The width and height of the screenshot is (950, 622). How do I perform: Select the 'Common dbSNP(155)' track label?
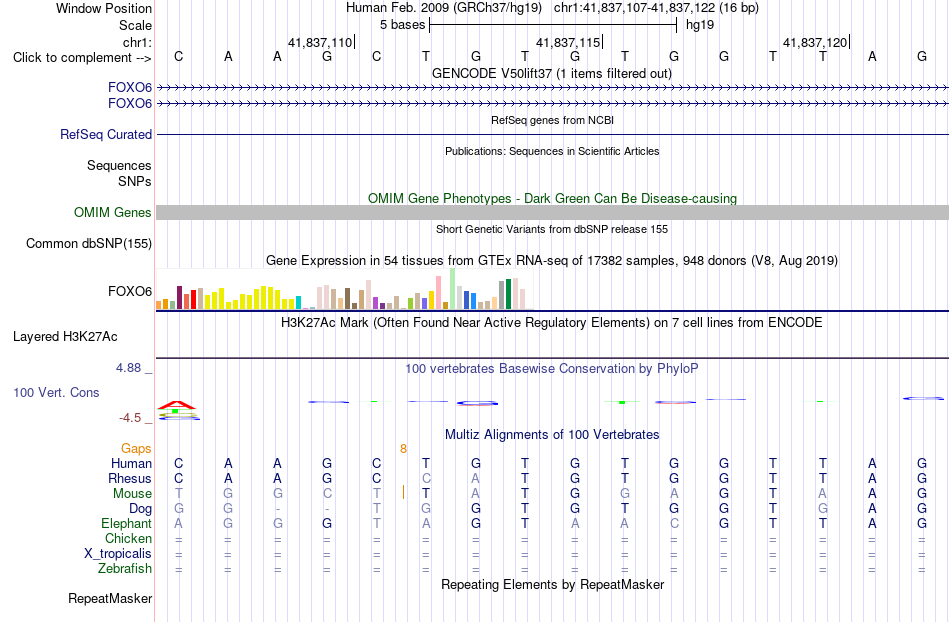pyautogui.click(x=88, y=243)
